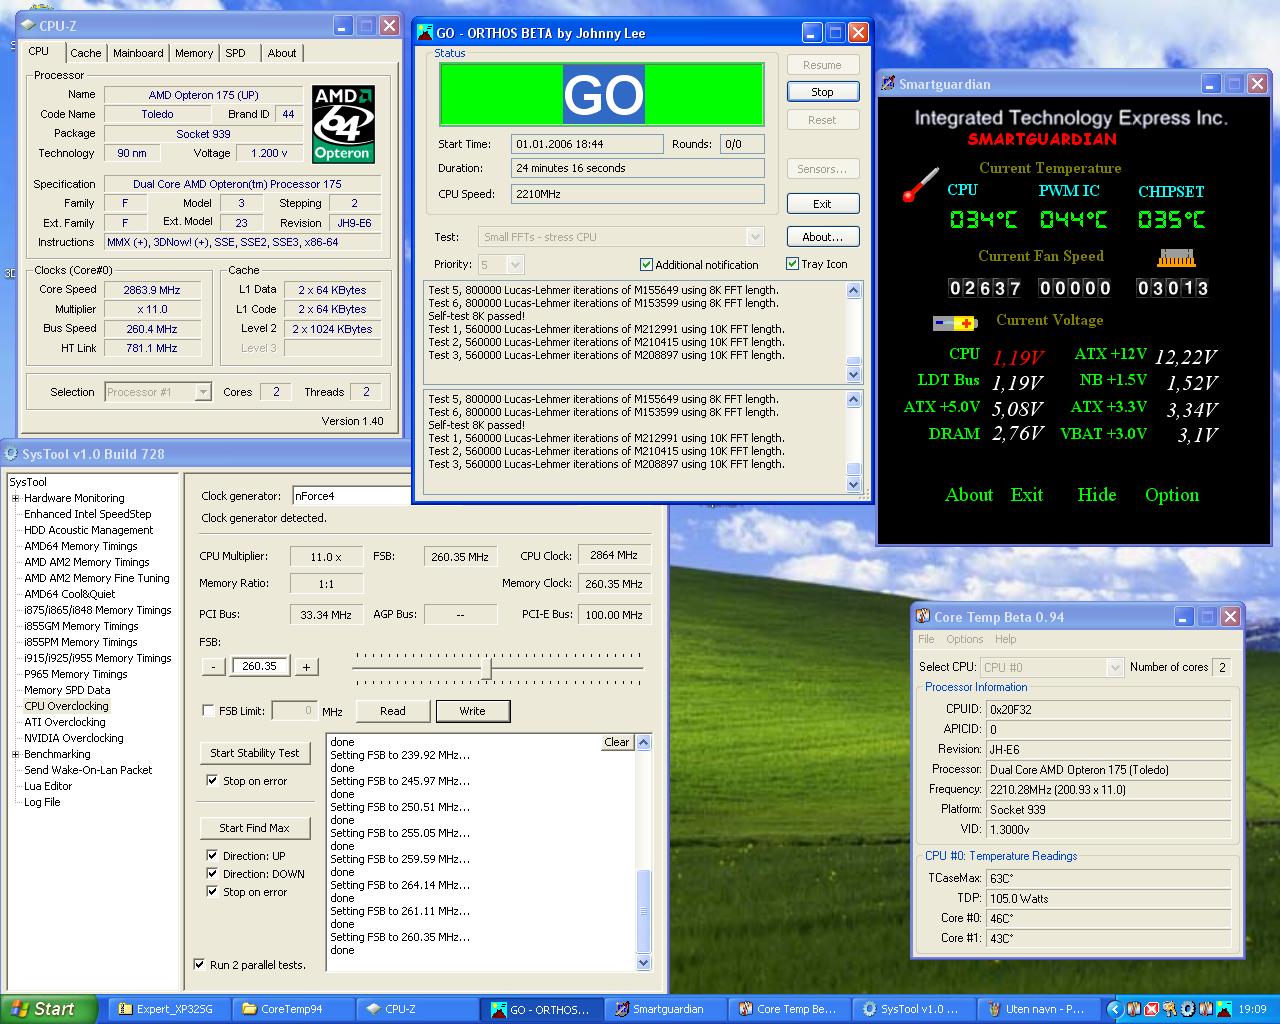The height and width of the screenshot is (1024, 1280).
Task: Click the FSB value field showing 260.35
Action: click(260, 666)
